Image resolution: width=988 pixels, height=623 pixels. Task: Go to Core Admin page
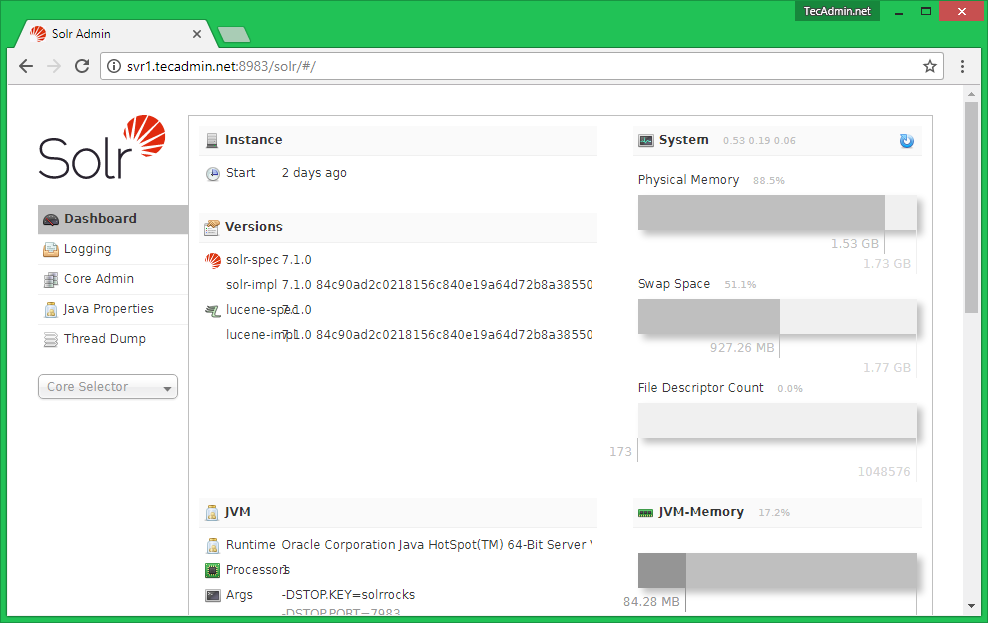(113, 279)
